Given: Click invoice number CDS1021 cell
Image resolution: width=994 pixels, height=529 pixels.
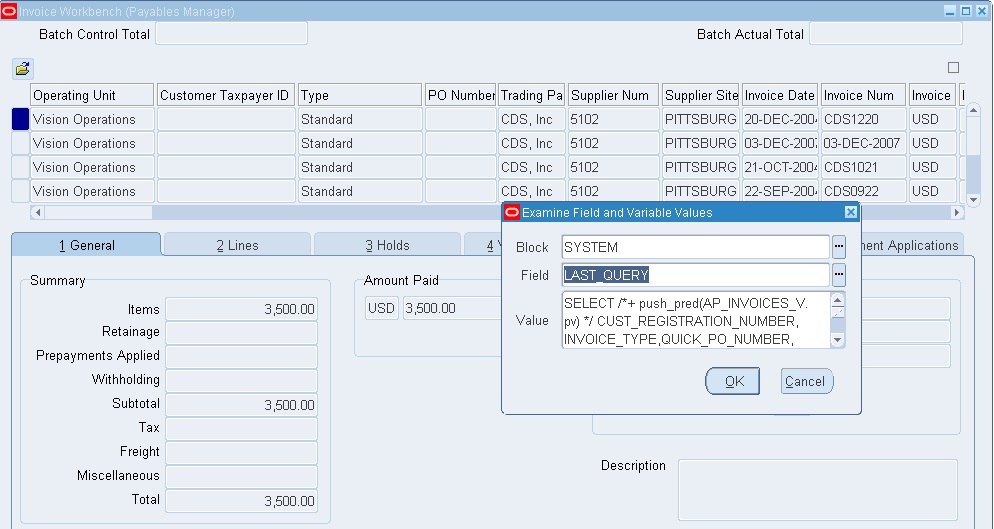Looking at the screenshot, I should pyautogui.click(x=863, y=167).
